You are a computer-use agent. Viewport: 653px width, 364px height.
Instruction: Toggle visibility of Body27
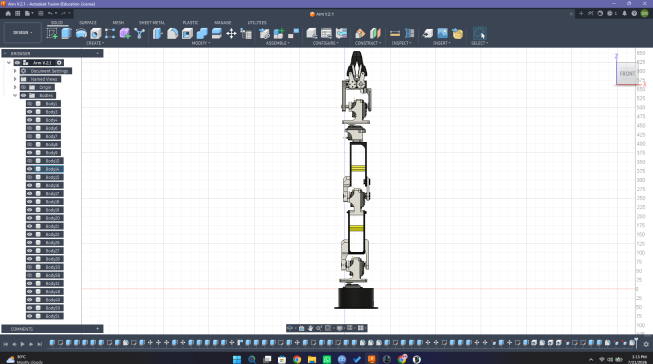(30, 251)
